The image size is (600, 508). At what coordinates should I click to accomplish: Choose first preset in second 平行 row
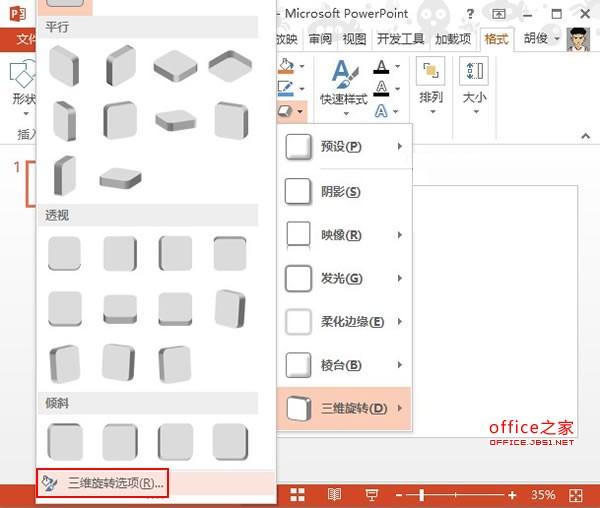pos(64,121)
